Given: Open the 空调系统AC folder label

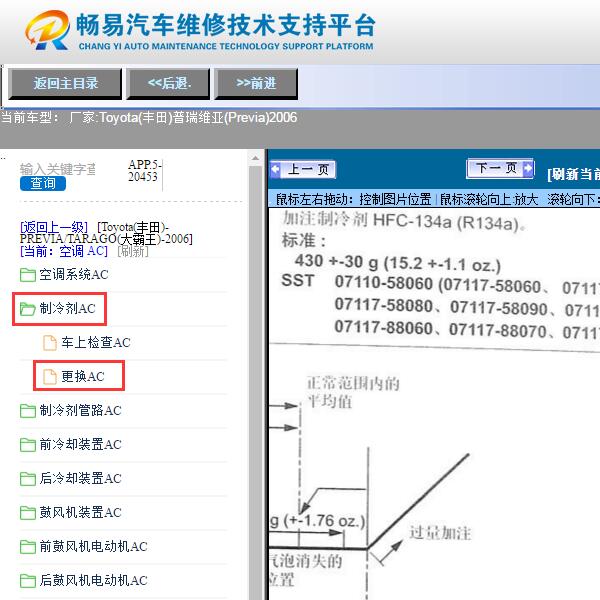Looking at the screenshot, I should 74,275.
